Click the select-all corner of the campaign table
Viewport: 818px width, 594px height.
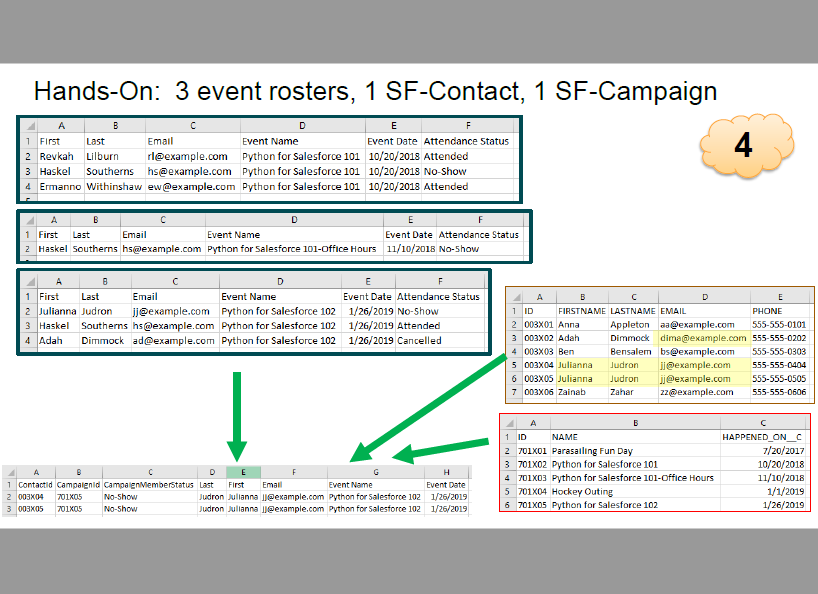[509, 423]
